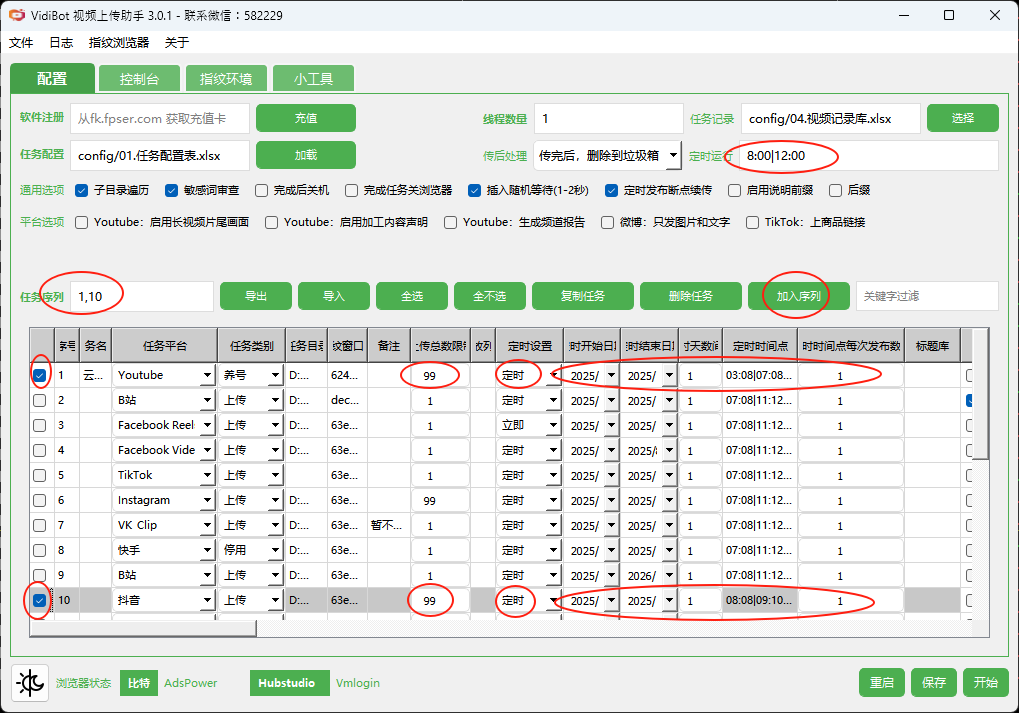
Task: Click the 加载 button
Action: click(x=306, y=155)
